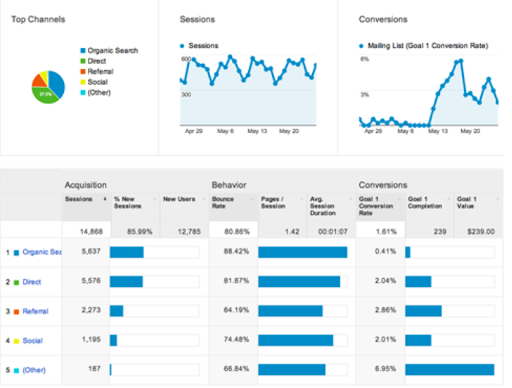Click the blue Organic Search legend square

83,51
